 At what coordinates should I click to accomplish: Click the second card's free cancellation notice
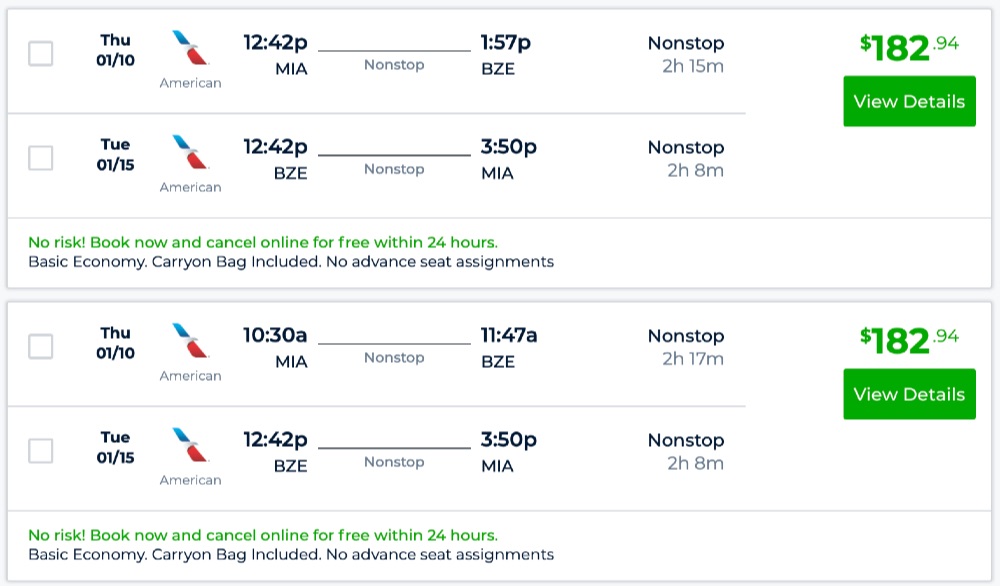263,535
